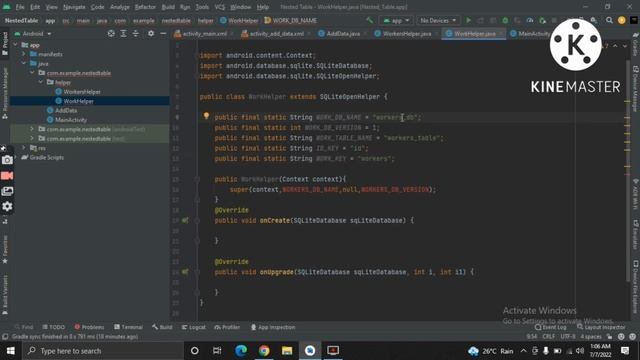Viewport: 640px width, 360px height.
Task: Open the TODO tool window
Action: (53, 327)
